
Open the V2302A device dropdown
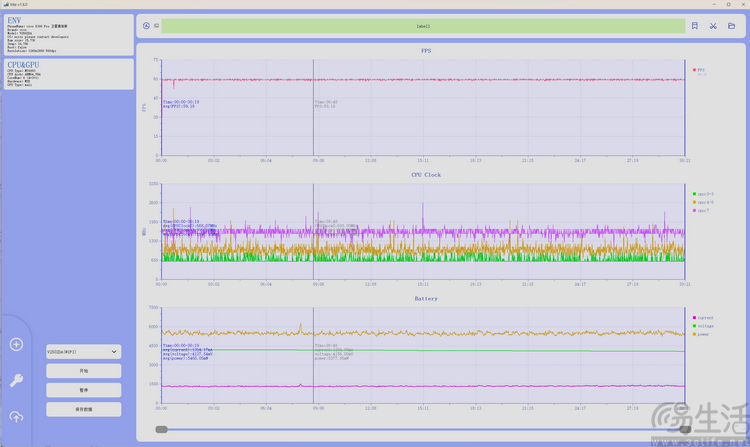point(83,352)
